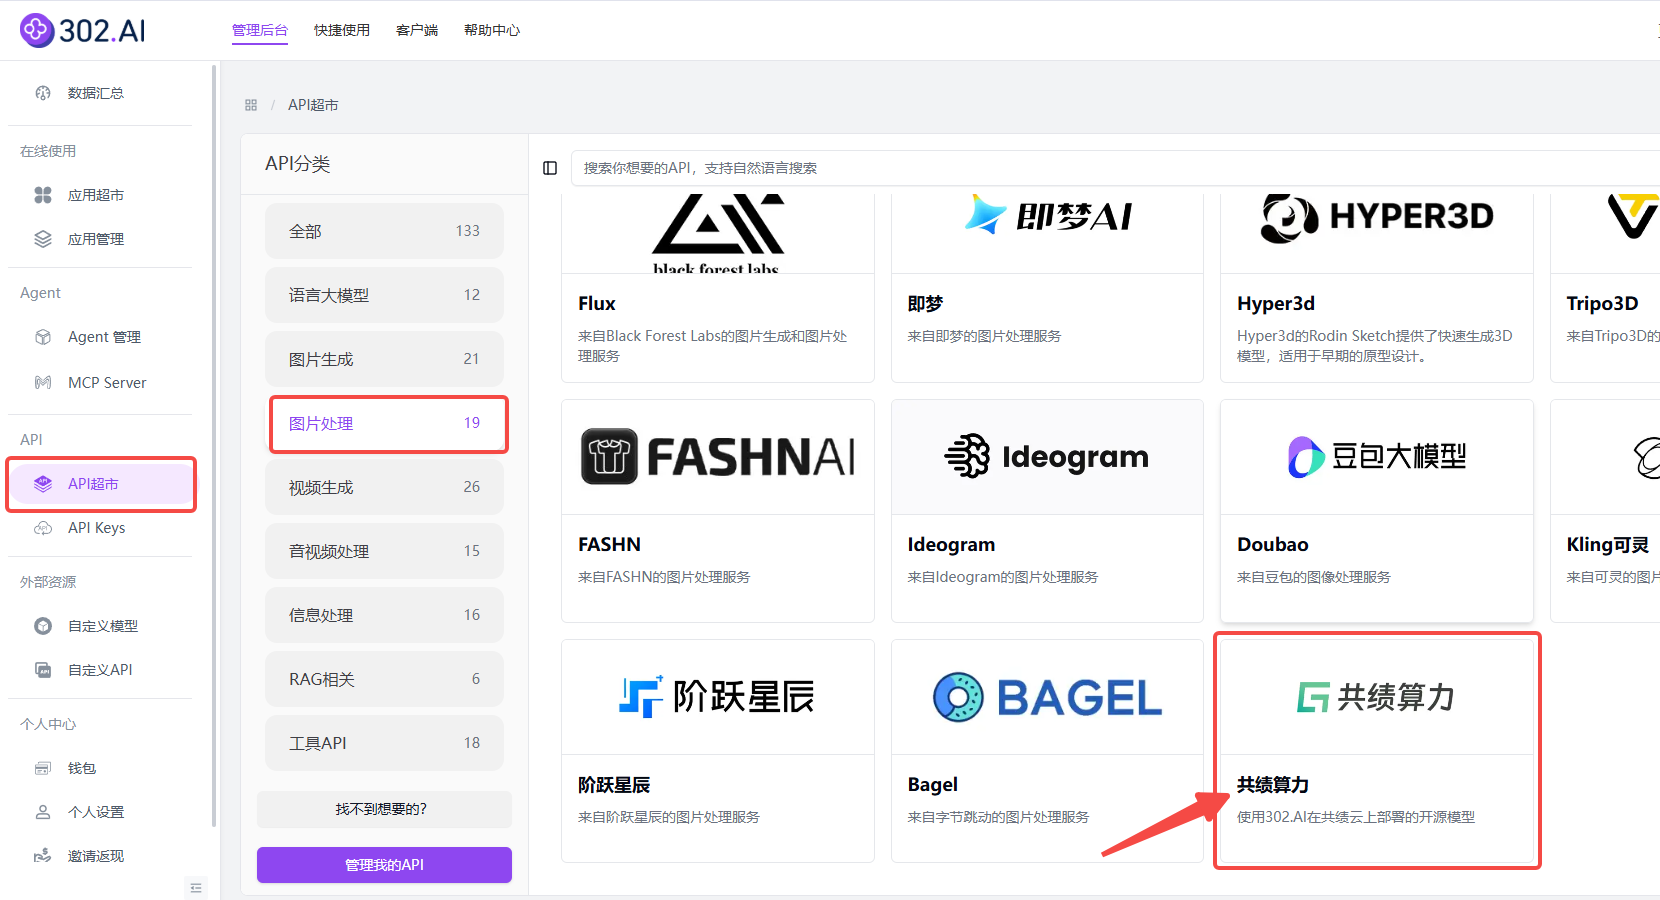Click the Flux card title

pyautogui.click(x=597, y=304)
